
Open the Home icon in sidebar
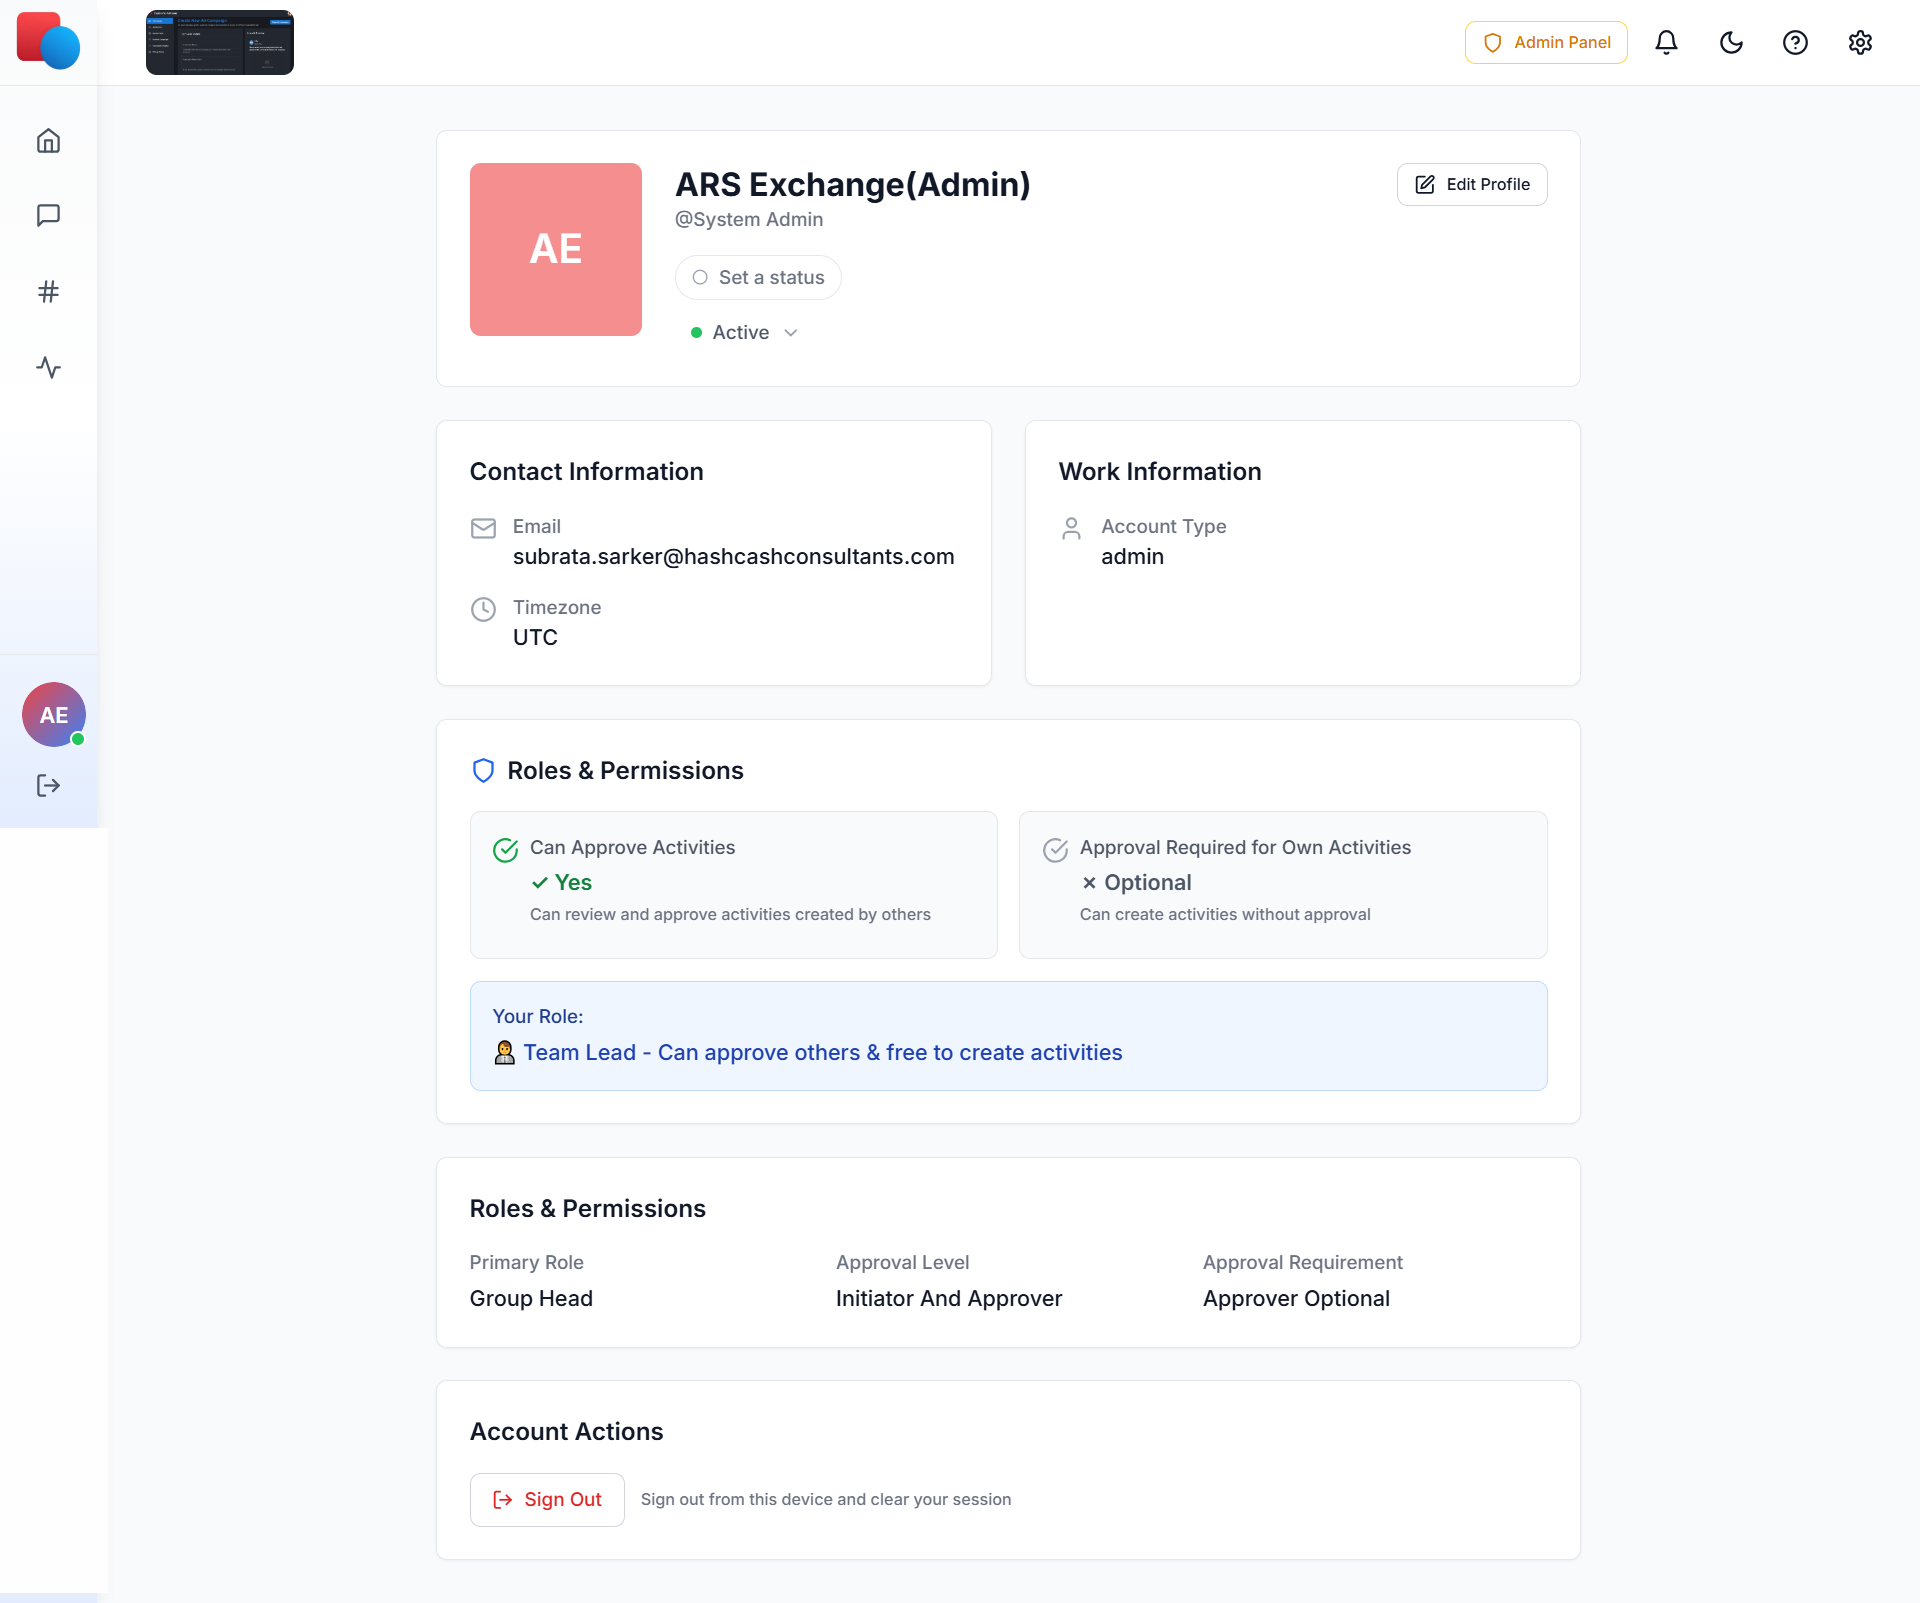click(48, 141)
